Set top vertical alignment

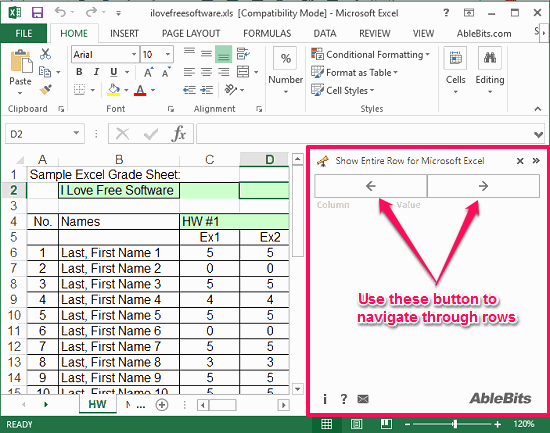coord(189,53)
